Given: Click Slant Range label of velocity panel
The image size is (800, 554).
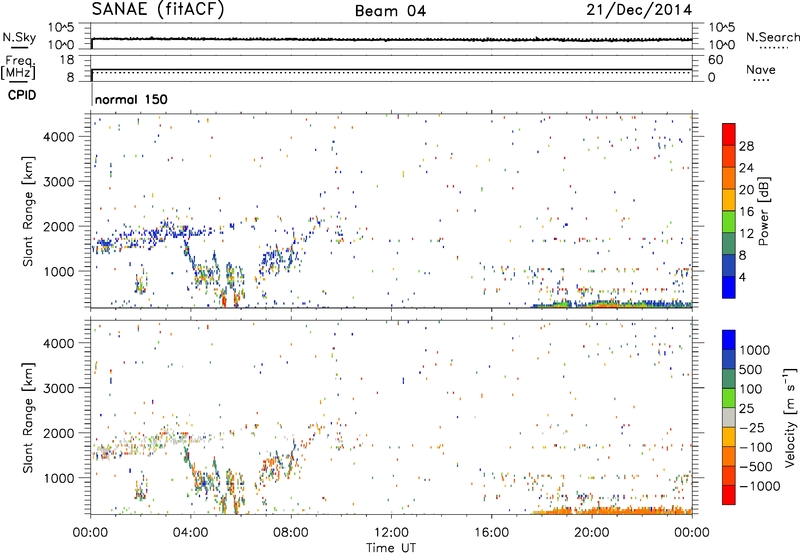Looking at the screenshot, I should (28, 418).
